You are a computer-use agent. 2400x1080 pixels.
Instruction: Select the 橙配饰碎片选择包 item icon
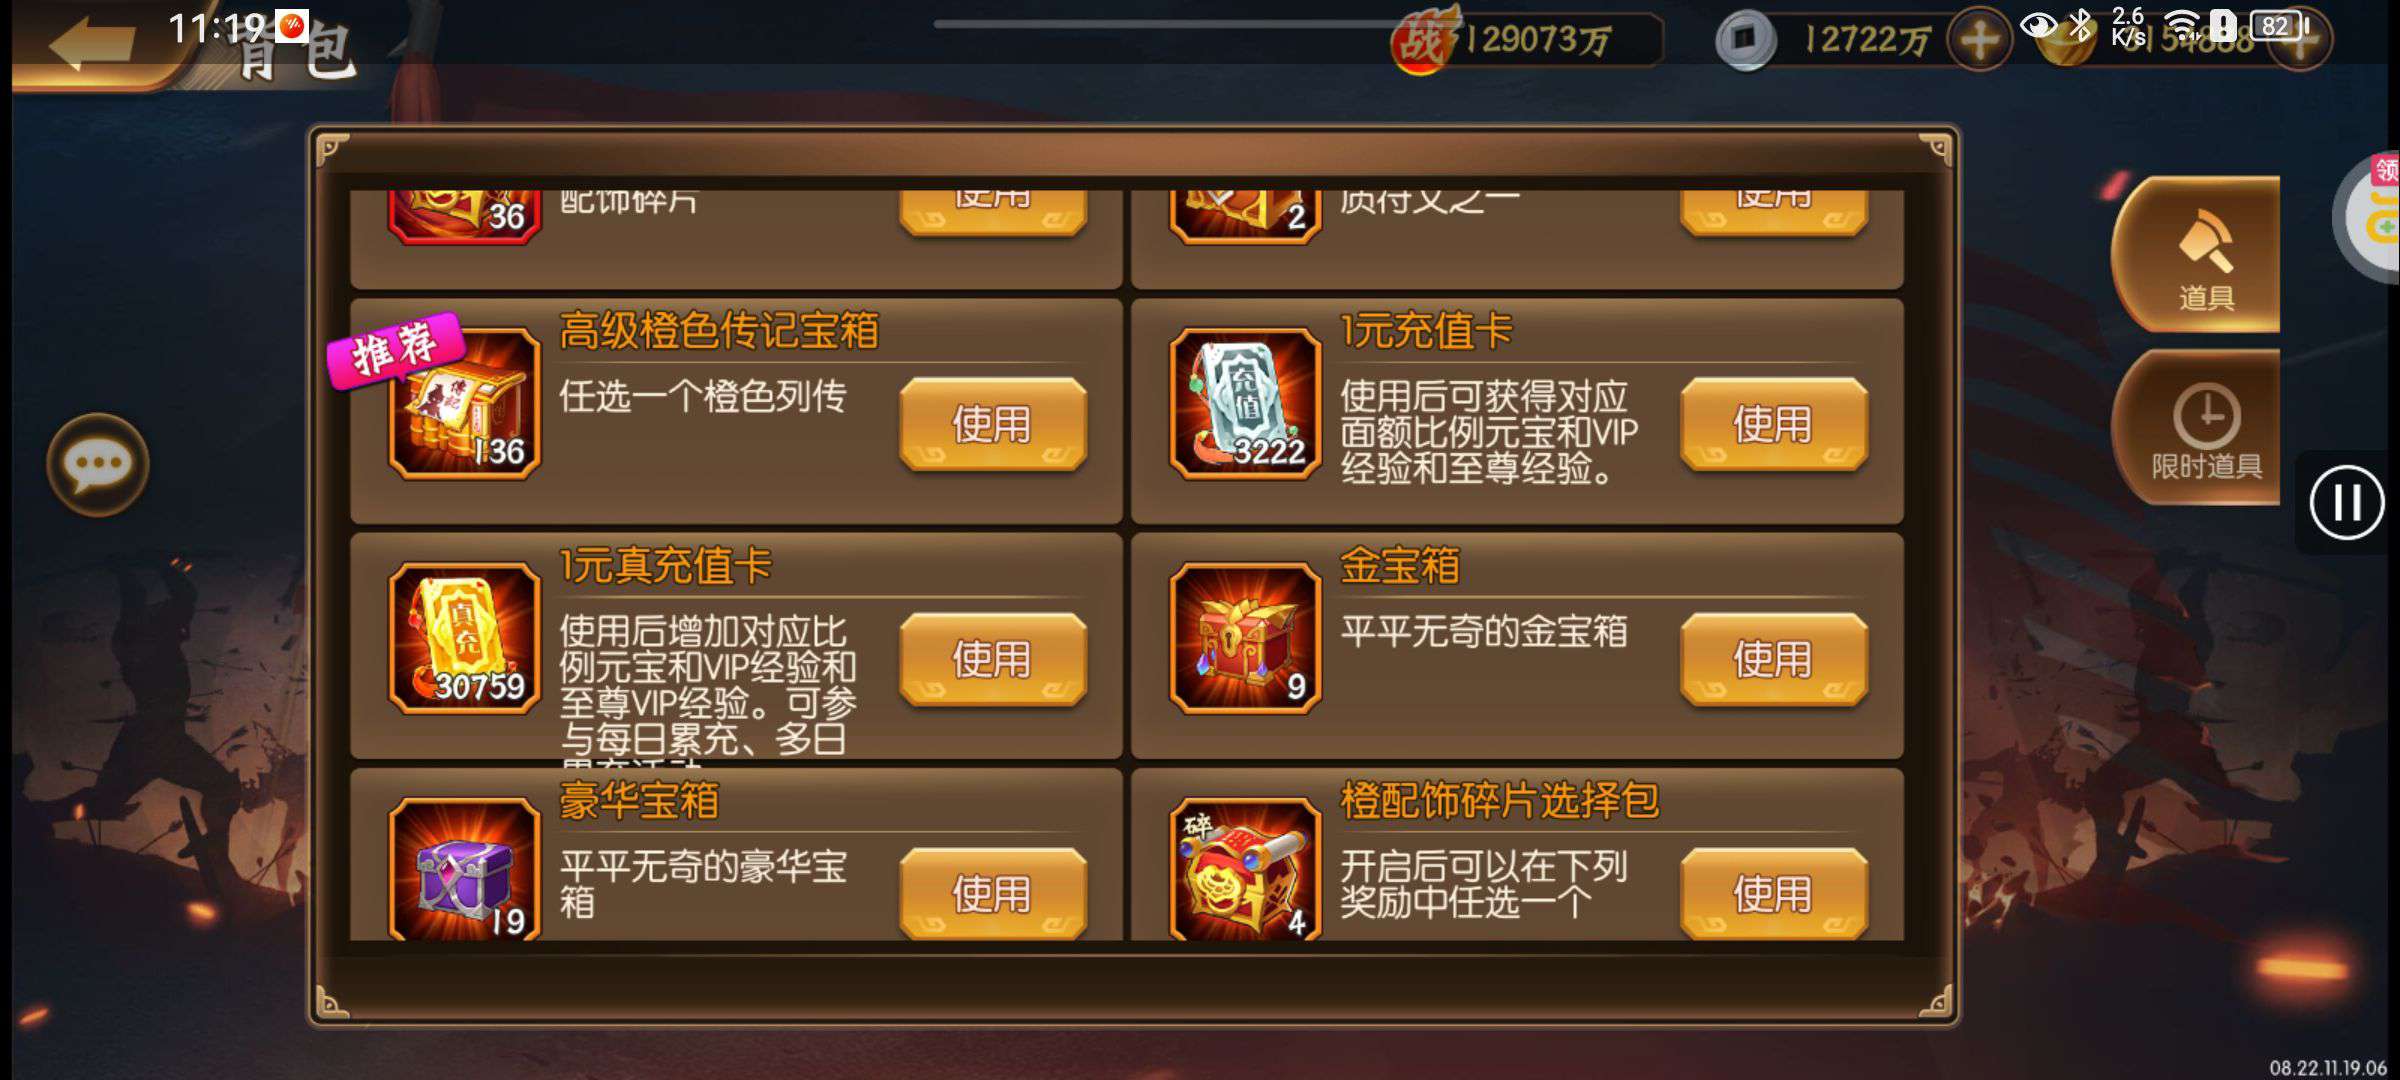coord(1245,868)
